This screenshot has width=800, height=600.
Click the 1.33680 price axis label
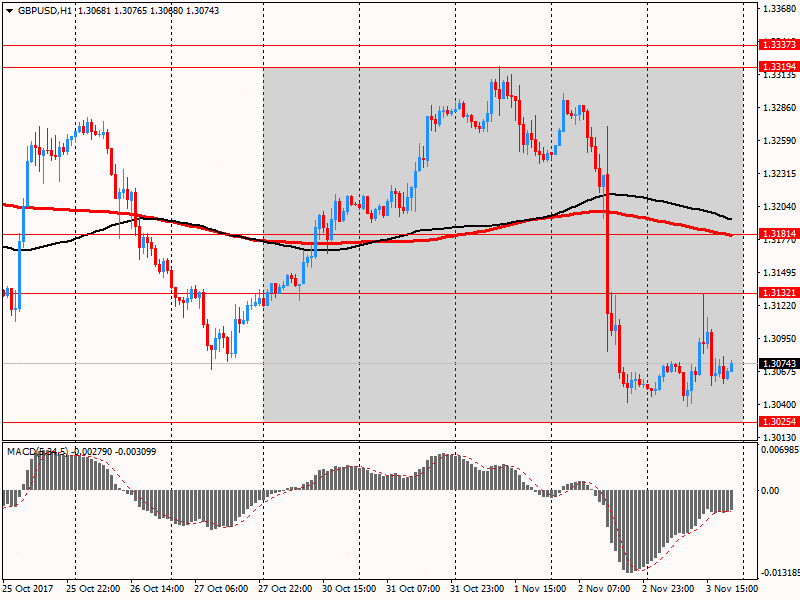(780, 9)
